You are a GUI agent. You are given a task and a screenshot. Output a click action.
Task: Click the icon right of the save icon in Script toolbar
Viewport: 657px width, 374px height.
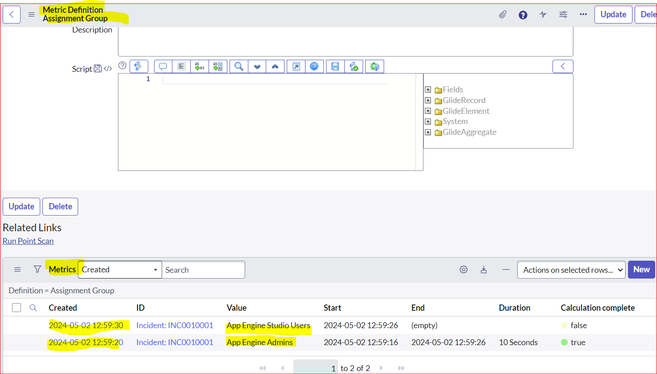[x=354, y=66]
